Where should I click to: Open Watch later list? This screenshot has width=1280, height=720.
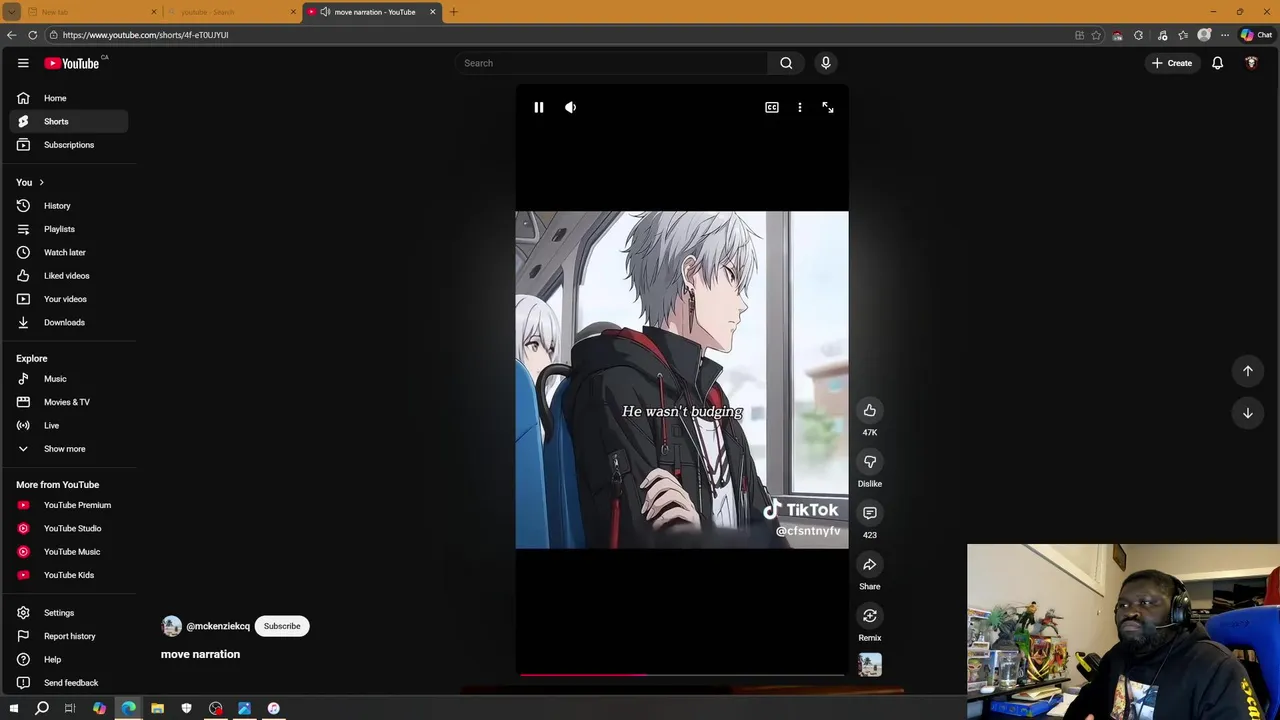coord(69,252)
